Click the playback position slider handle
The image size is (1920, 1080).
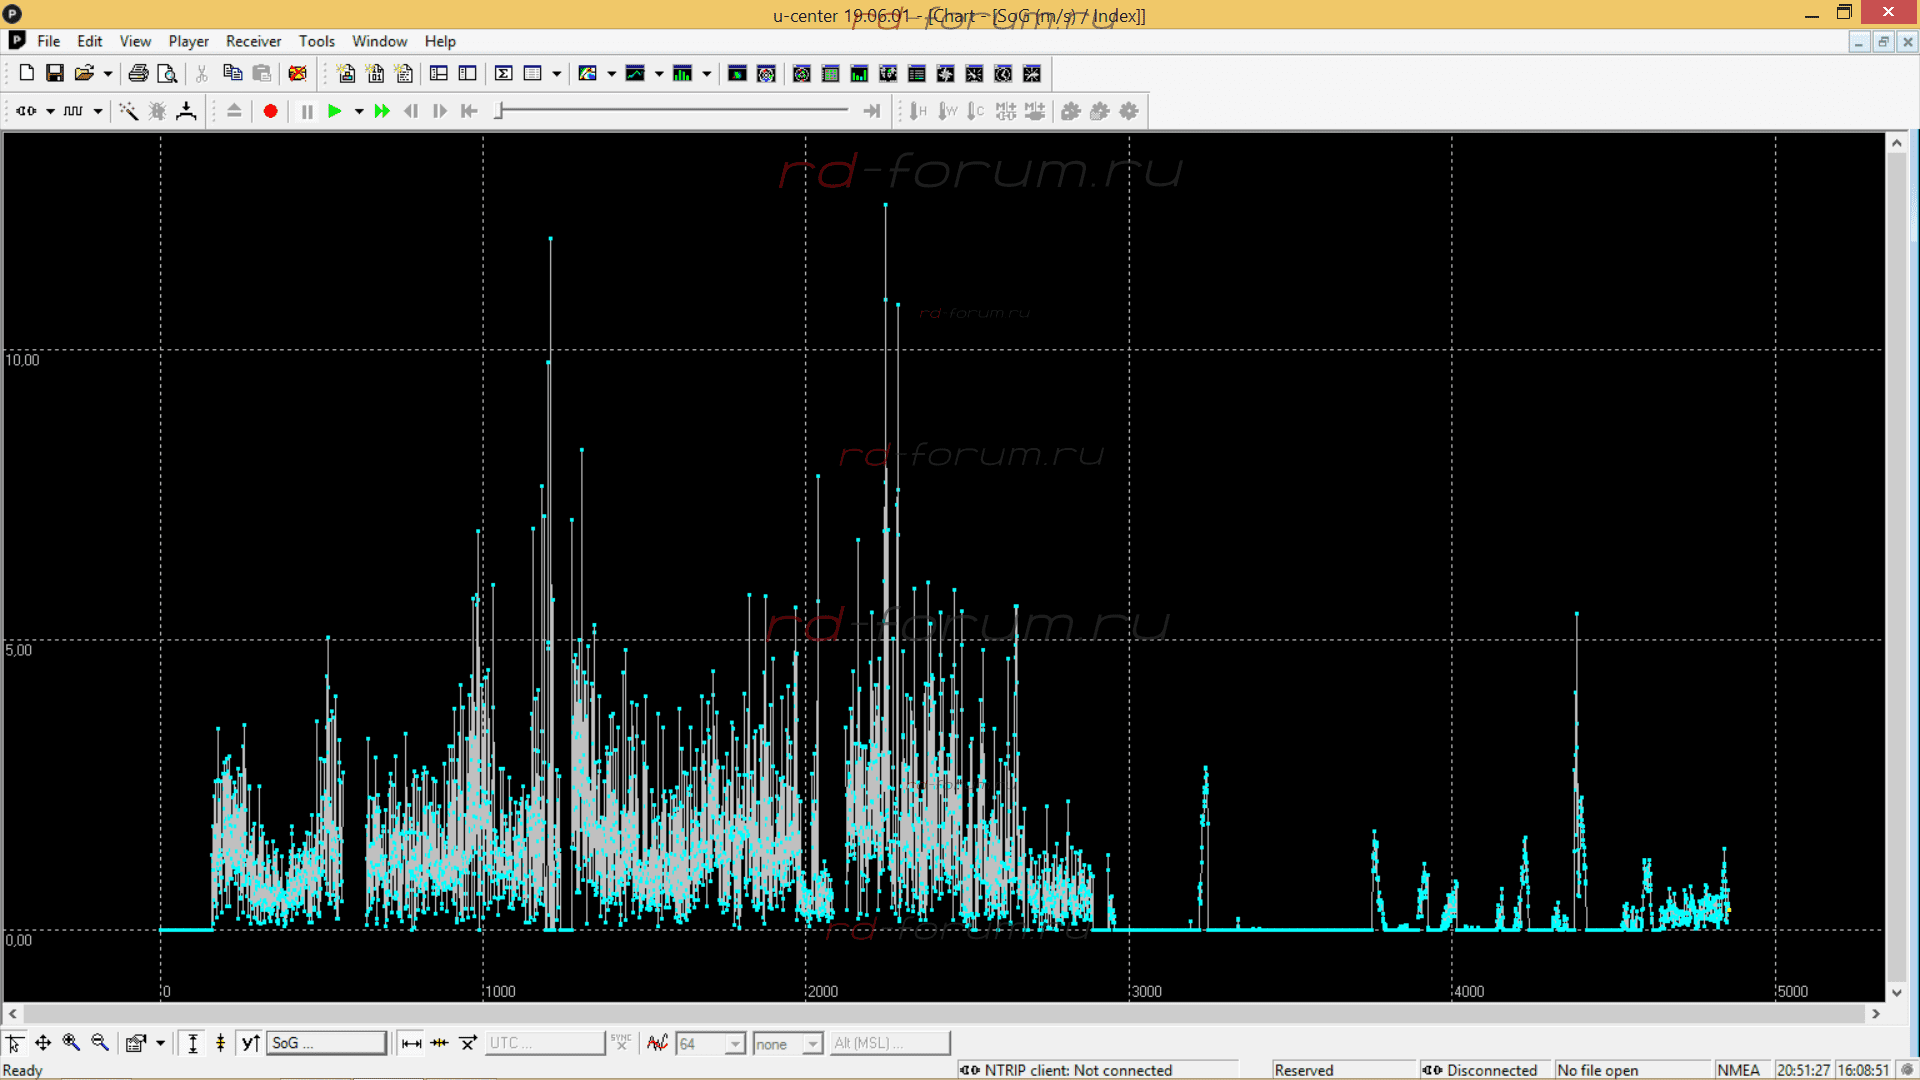click(x=499, y=111)
